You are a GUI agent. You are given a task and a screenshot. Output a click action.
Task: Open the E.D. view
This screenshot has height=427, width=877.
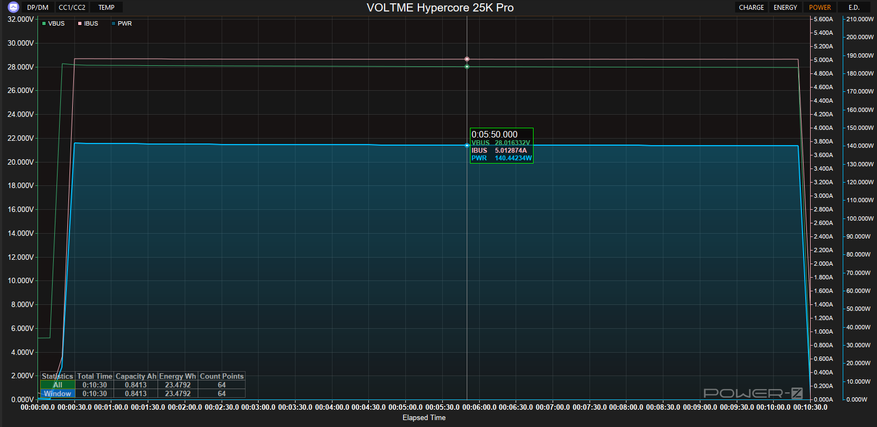tap(854, 7)
